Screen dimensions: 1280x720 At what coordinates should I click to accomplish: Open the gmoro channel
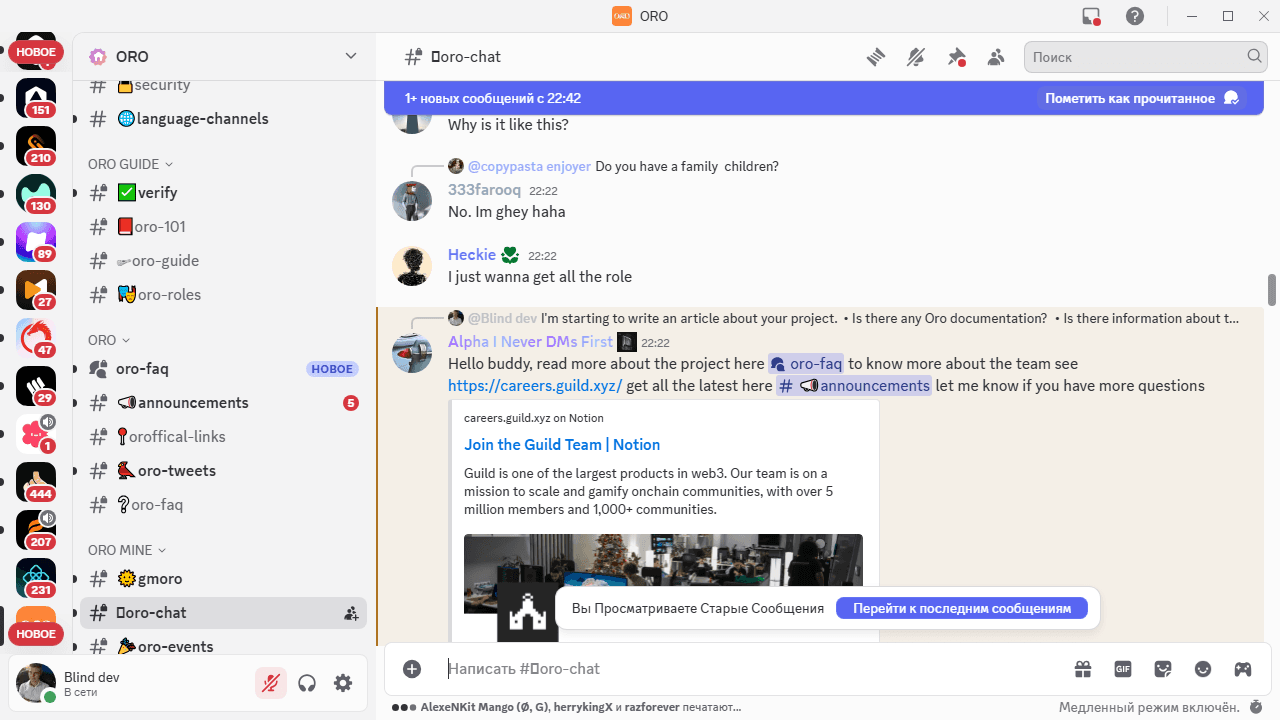coord(223,579)
